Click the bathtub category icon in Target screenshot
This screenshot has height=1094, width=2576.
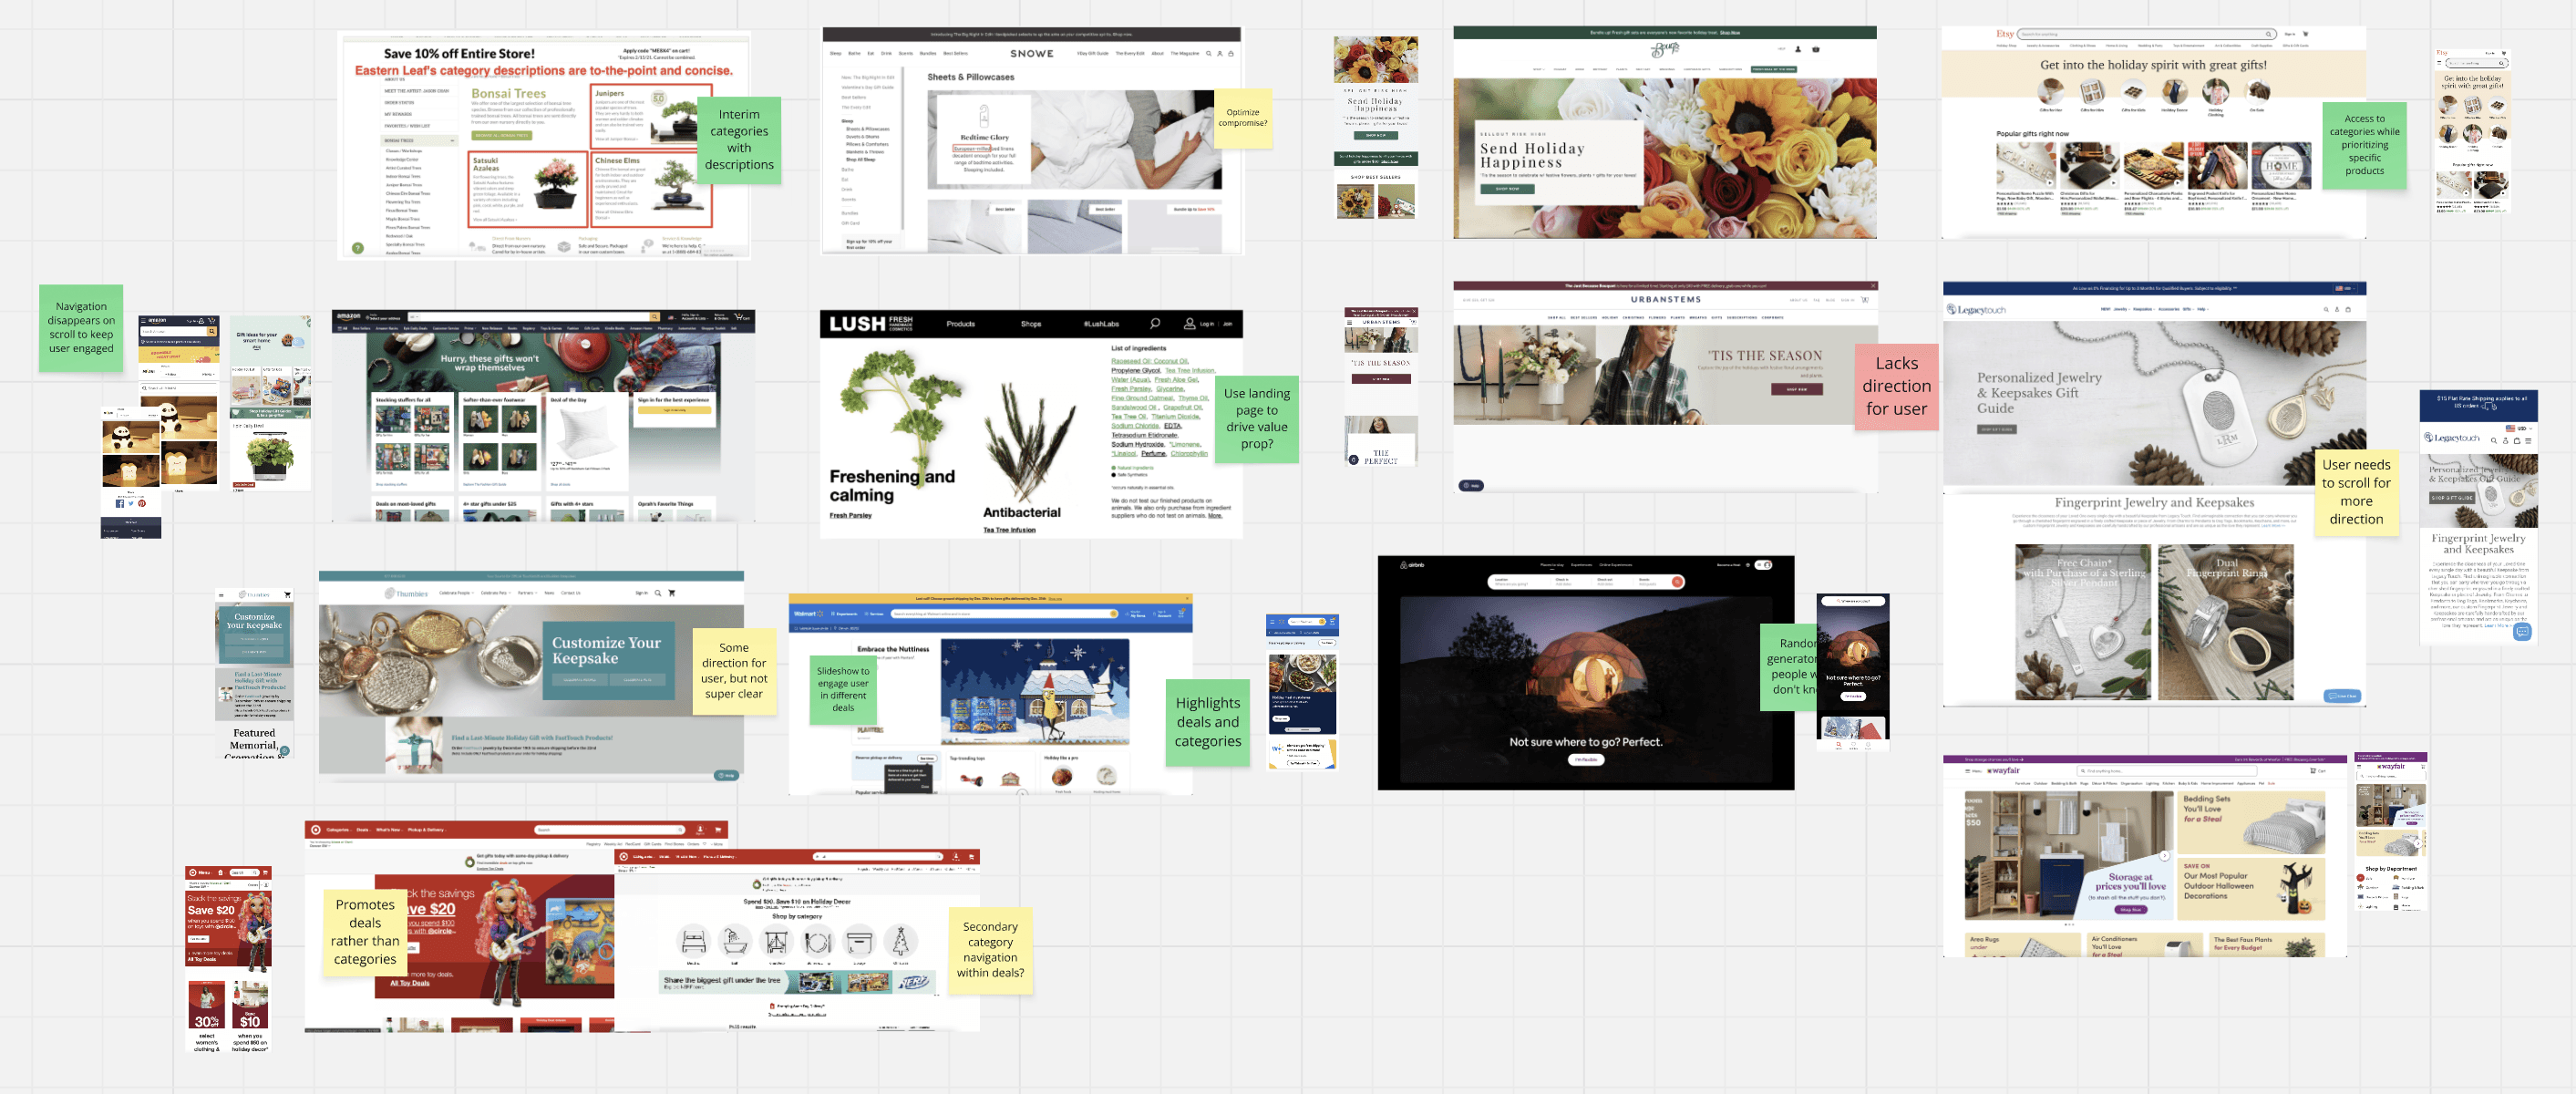coord(735,942)
